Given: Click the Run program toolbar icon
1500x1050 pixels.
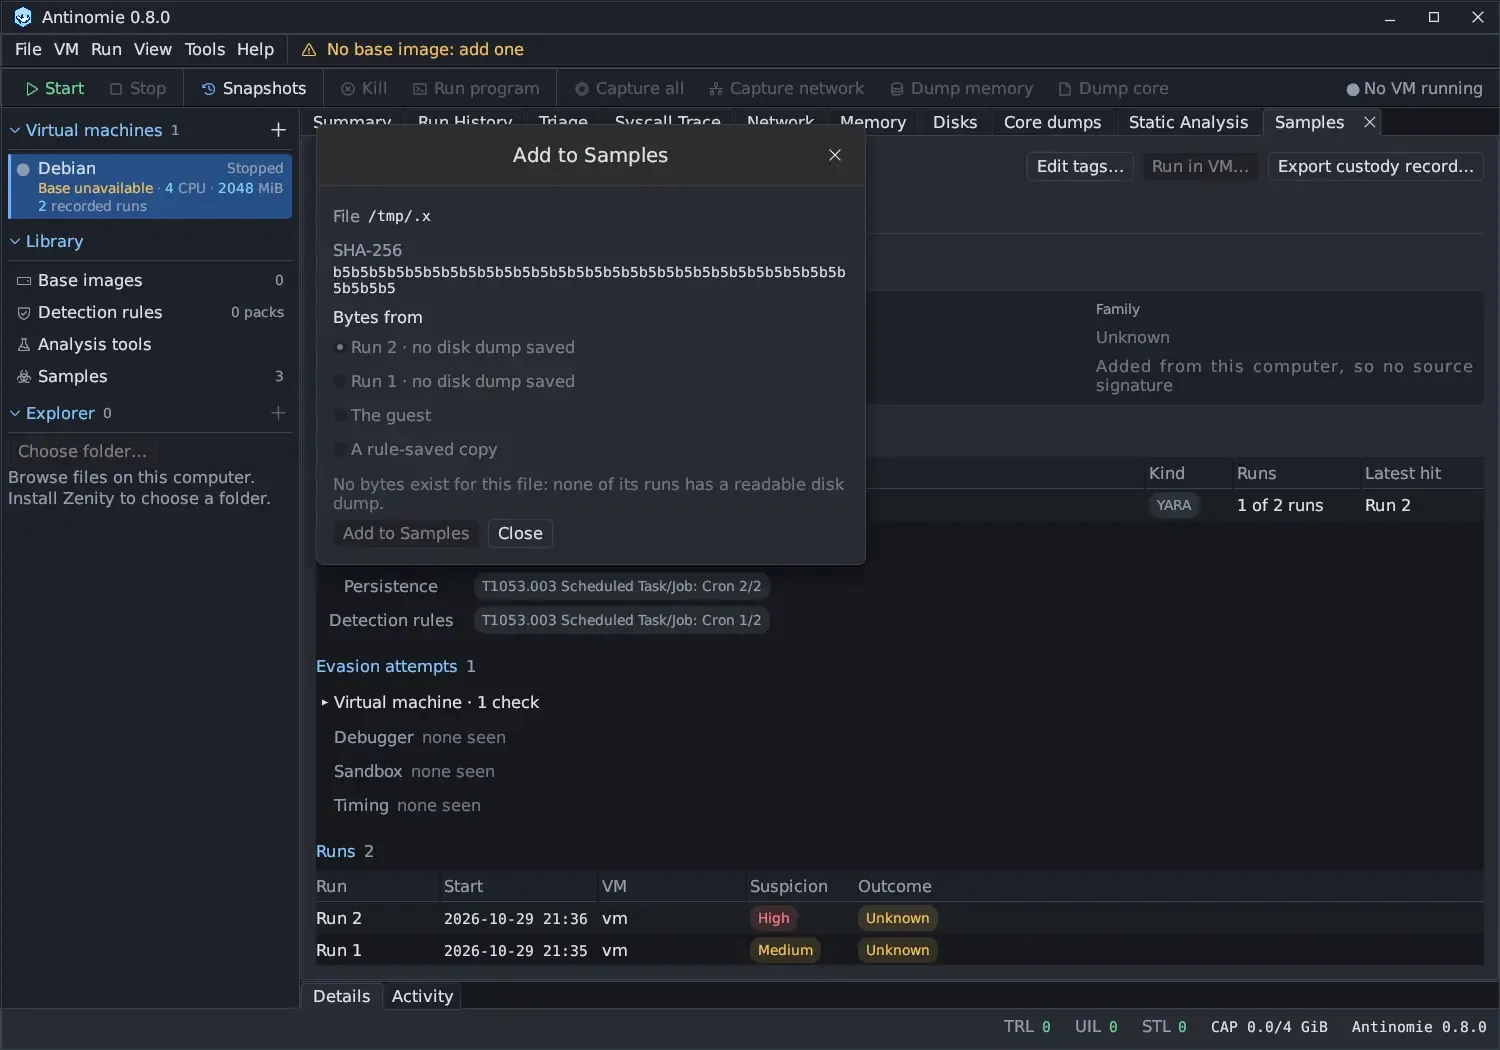Looking at the screenshot, I should click(x=420, y=89).
